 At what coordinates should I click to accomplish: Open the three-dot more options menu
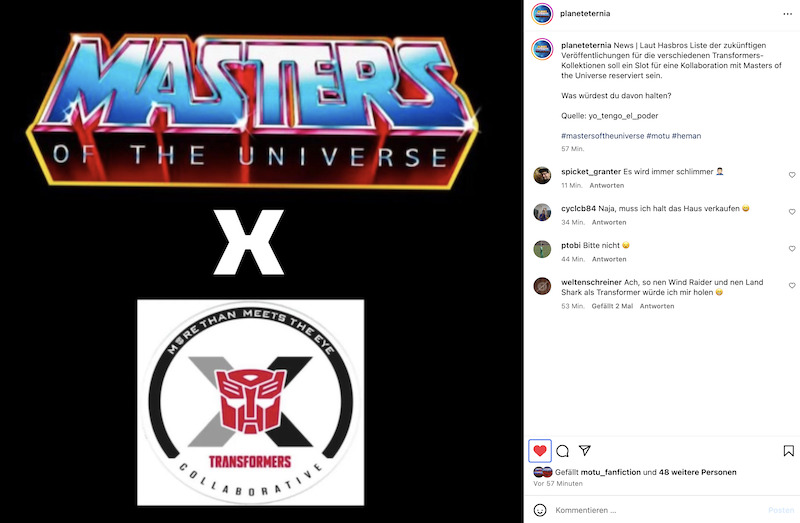tap(788, 14)
